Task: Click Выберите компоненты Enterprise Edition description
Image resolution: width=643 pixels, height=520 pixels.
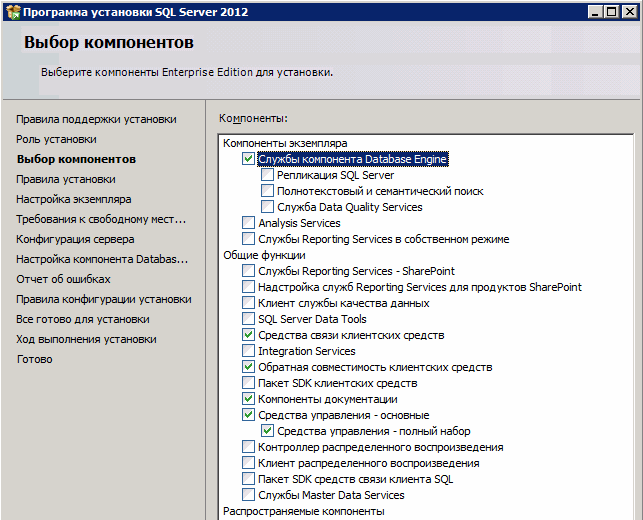Action: point(187,72)
